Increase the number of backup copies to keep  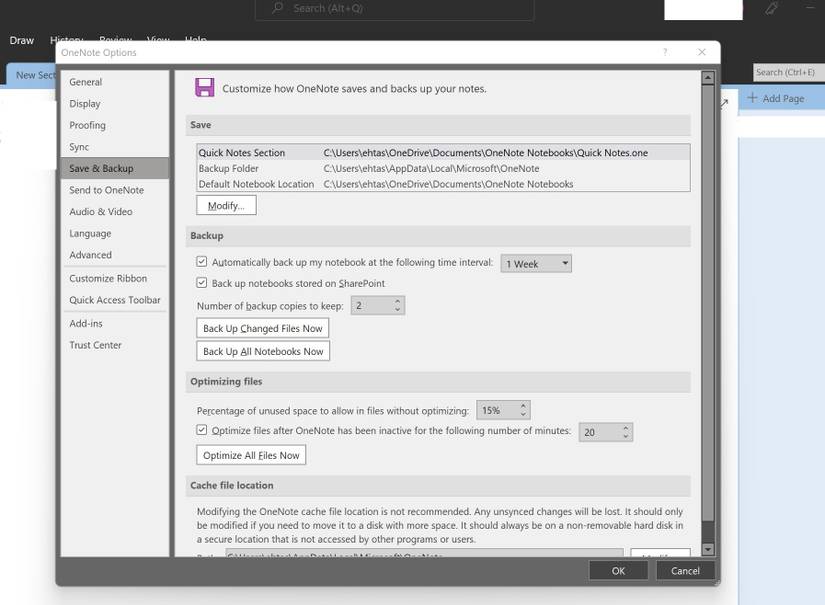(x=397, y=299)
